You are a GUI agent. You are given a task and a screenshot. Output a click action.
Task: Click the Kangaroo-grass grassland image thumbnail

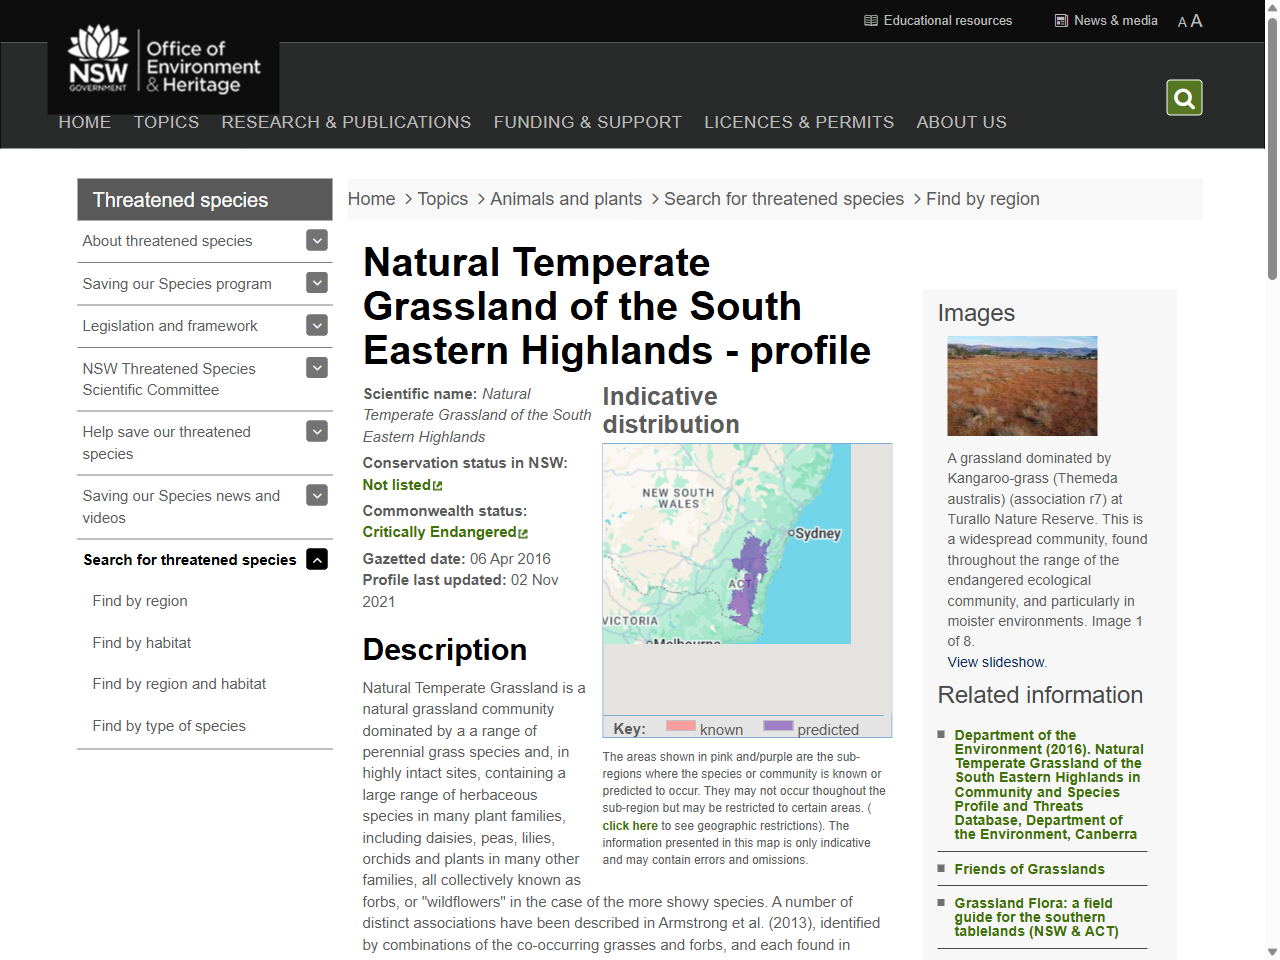1022,386
